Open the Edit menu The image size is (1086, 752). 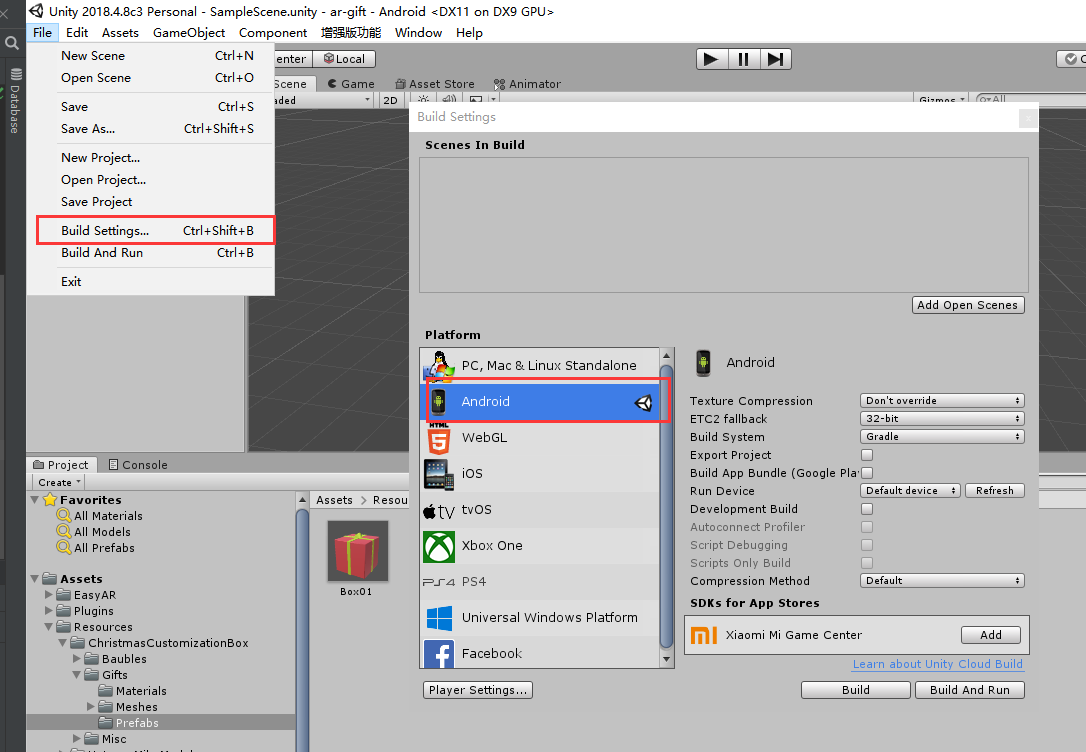77,33
